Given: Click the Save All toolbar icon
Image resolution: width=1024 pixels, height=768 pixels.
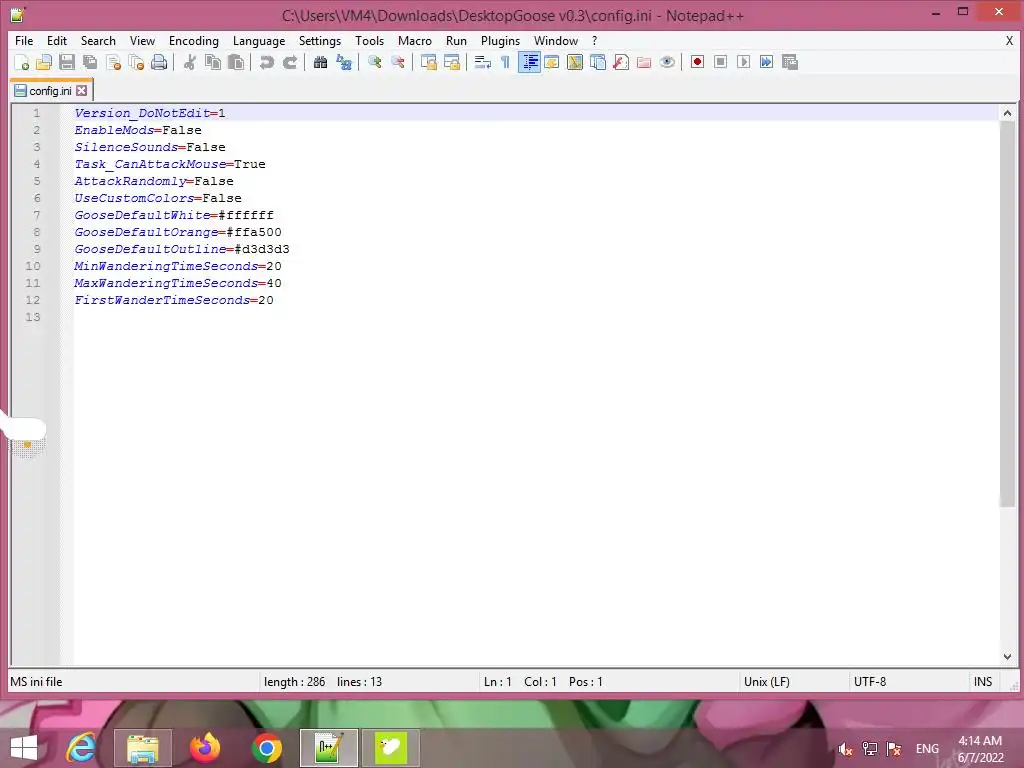Looking at the screenshot, I should 89,62.
